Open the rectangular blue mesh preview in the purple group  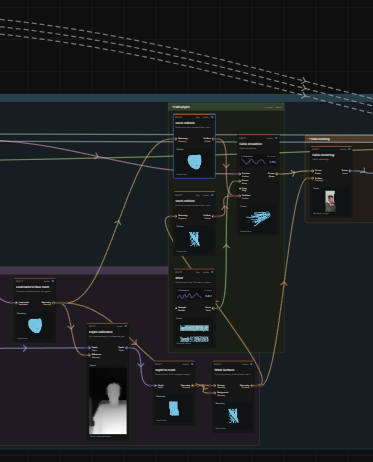174,408
